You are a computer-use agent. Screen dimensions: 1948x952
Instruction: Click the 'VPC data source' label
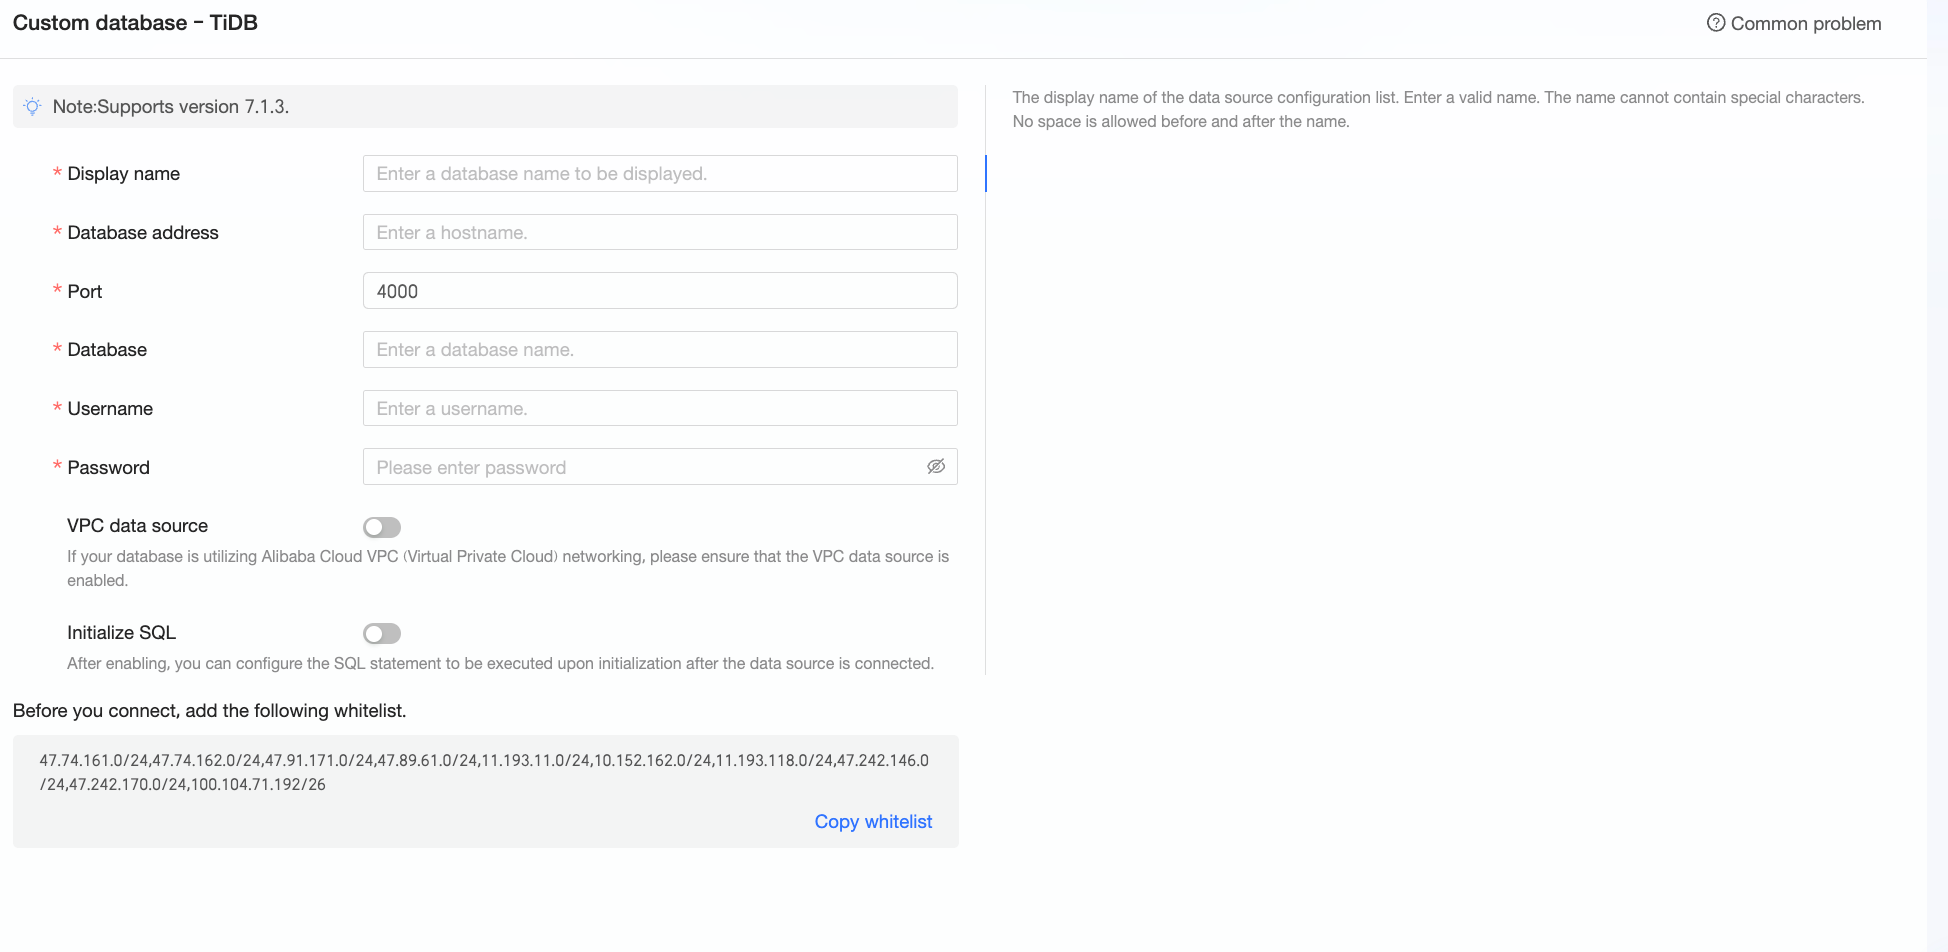coord(137,526)
